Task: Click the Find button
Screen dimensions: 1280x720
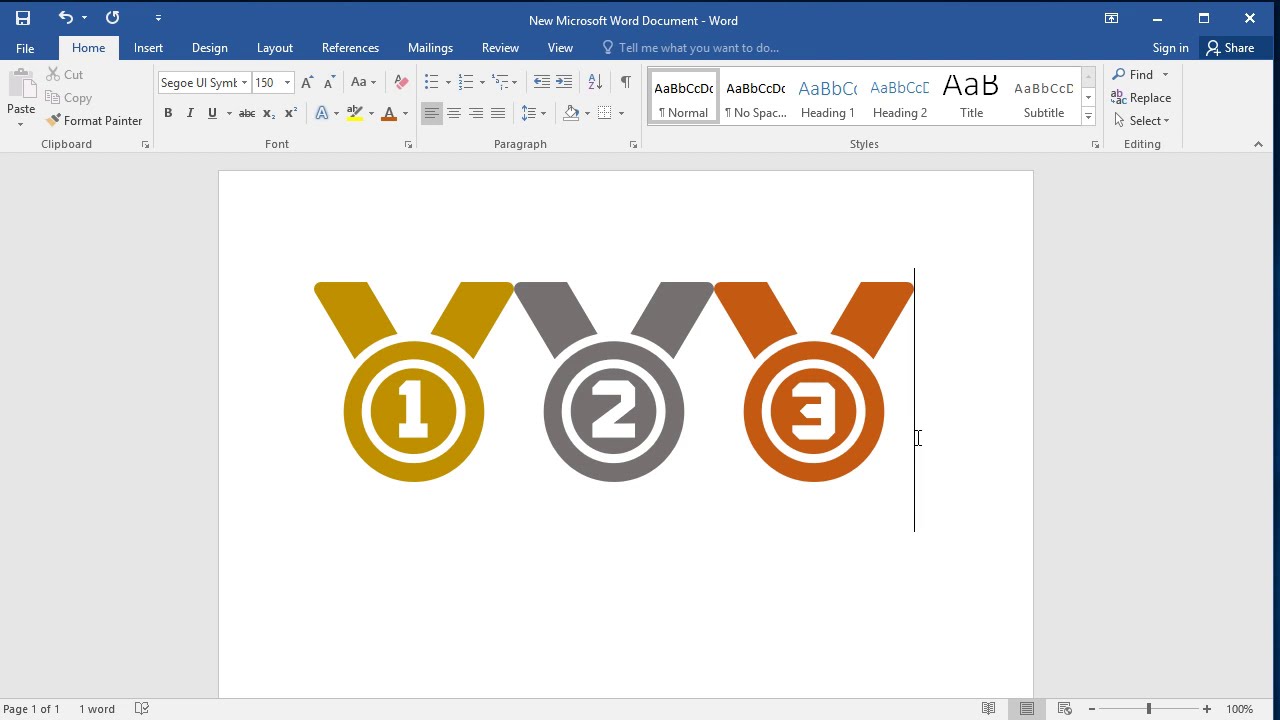Action: [1133, 75]
